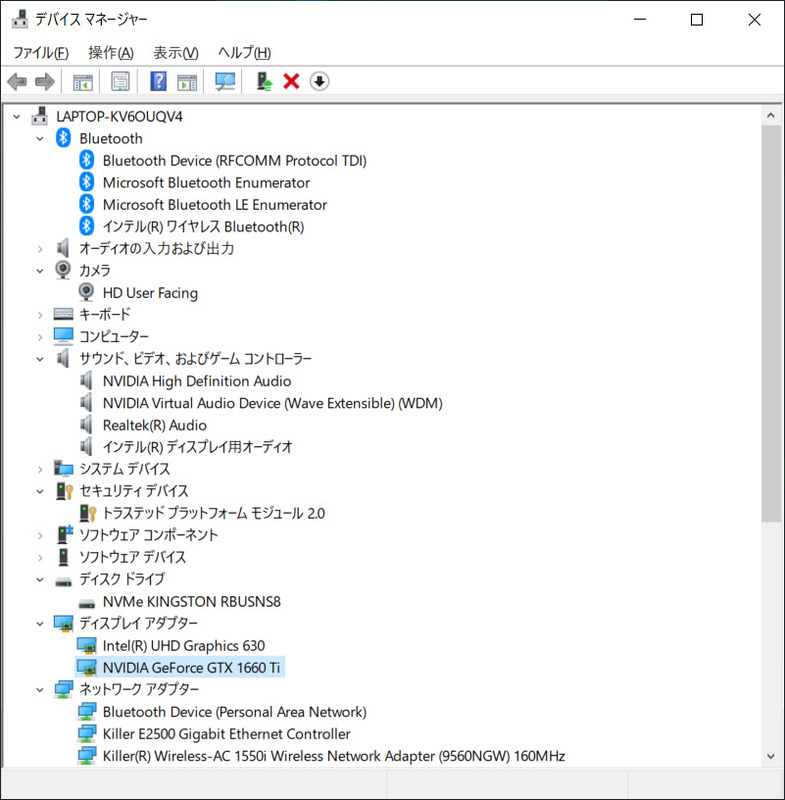
Task: Click the vertical scrollbar thumb
Action: pyautogui.click(x=771, y=323)
